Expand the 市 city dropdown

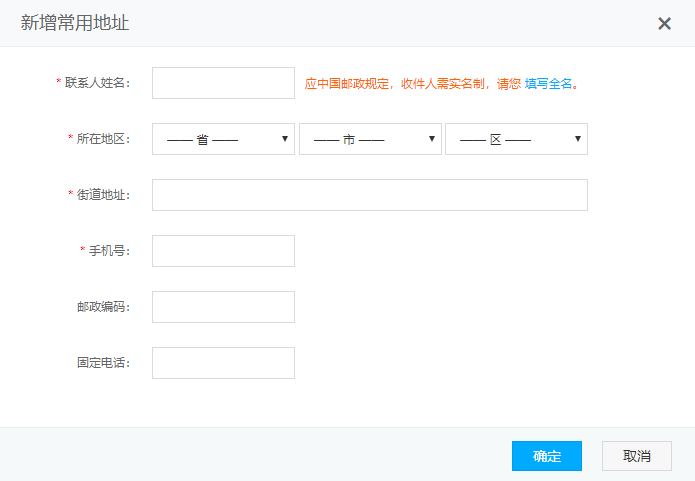pyautogui.click(x=370, y=139)
